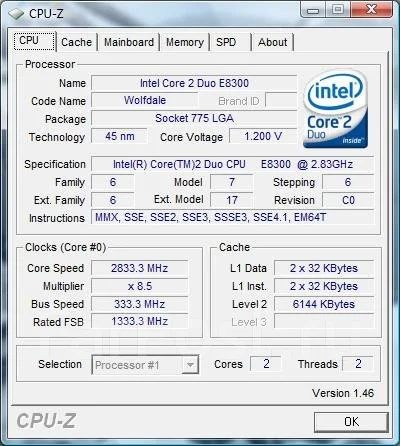Open the Cache tab
Viewport: 400px width, 446px height.
(x=76, y=42)
